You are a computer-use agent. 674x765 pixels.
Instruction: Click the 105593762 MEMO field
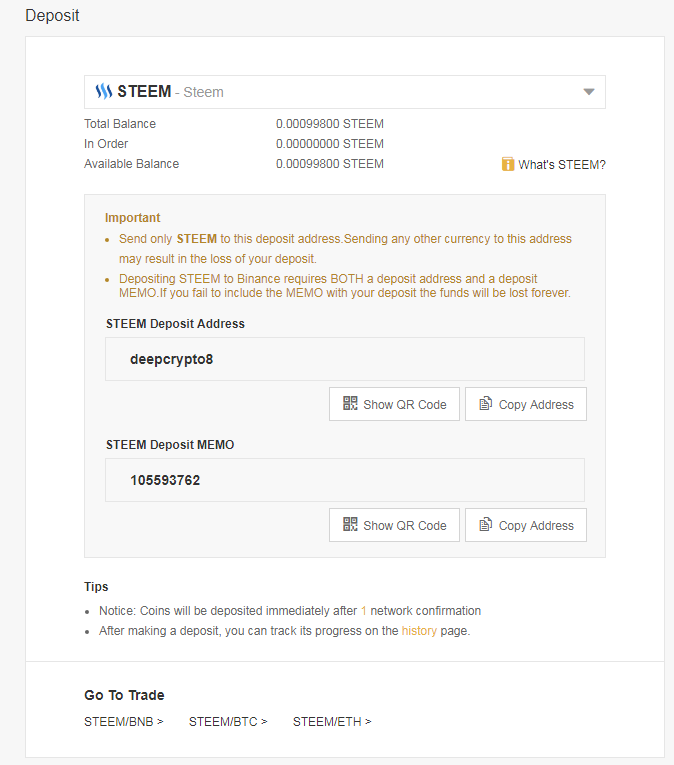click(344, 480)
